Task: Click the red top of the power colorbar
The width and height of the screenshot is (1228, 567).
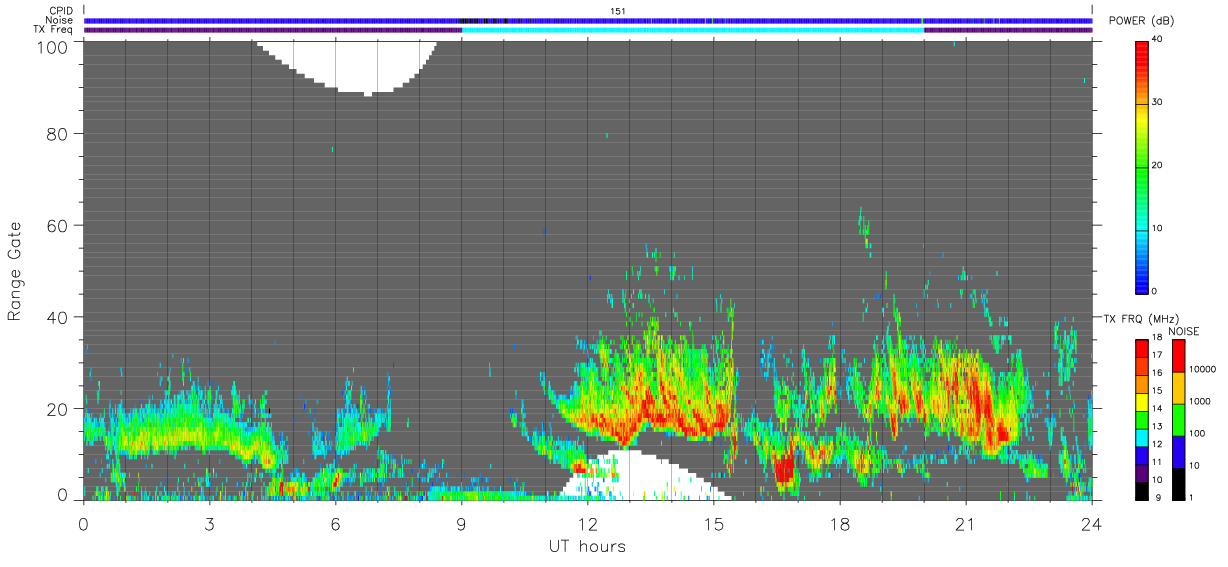Action: (1142, 55)
